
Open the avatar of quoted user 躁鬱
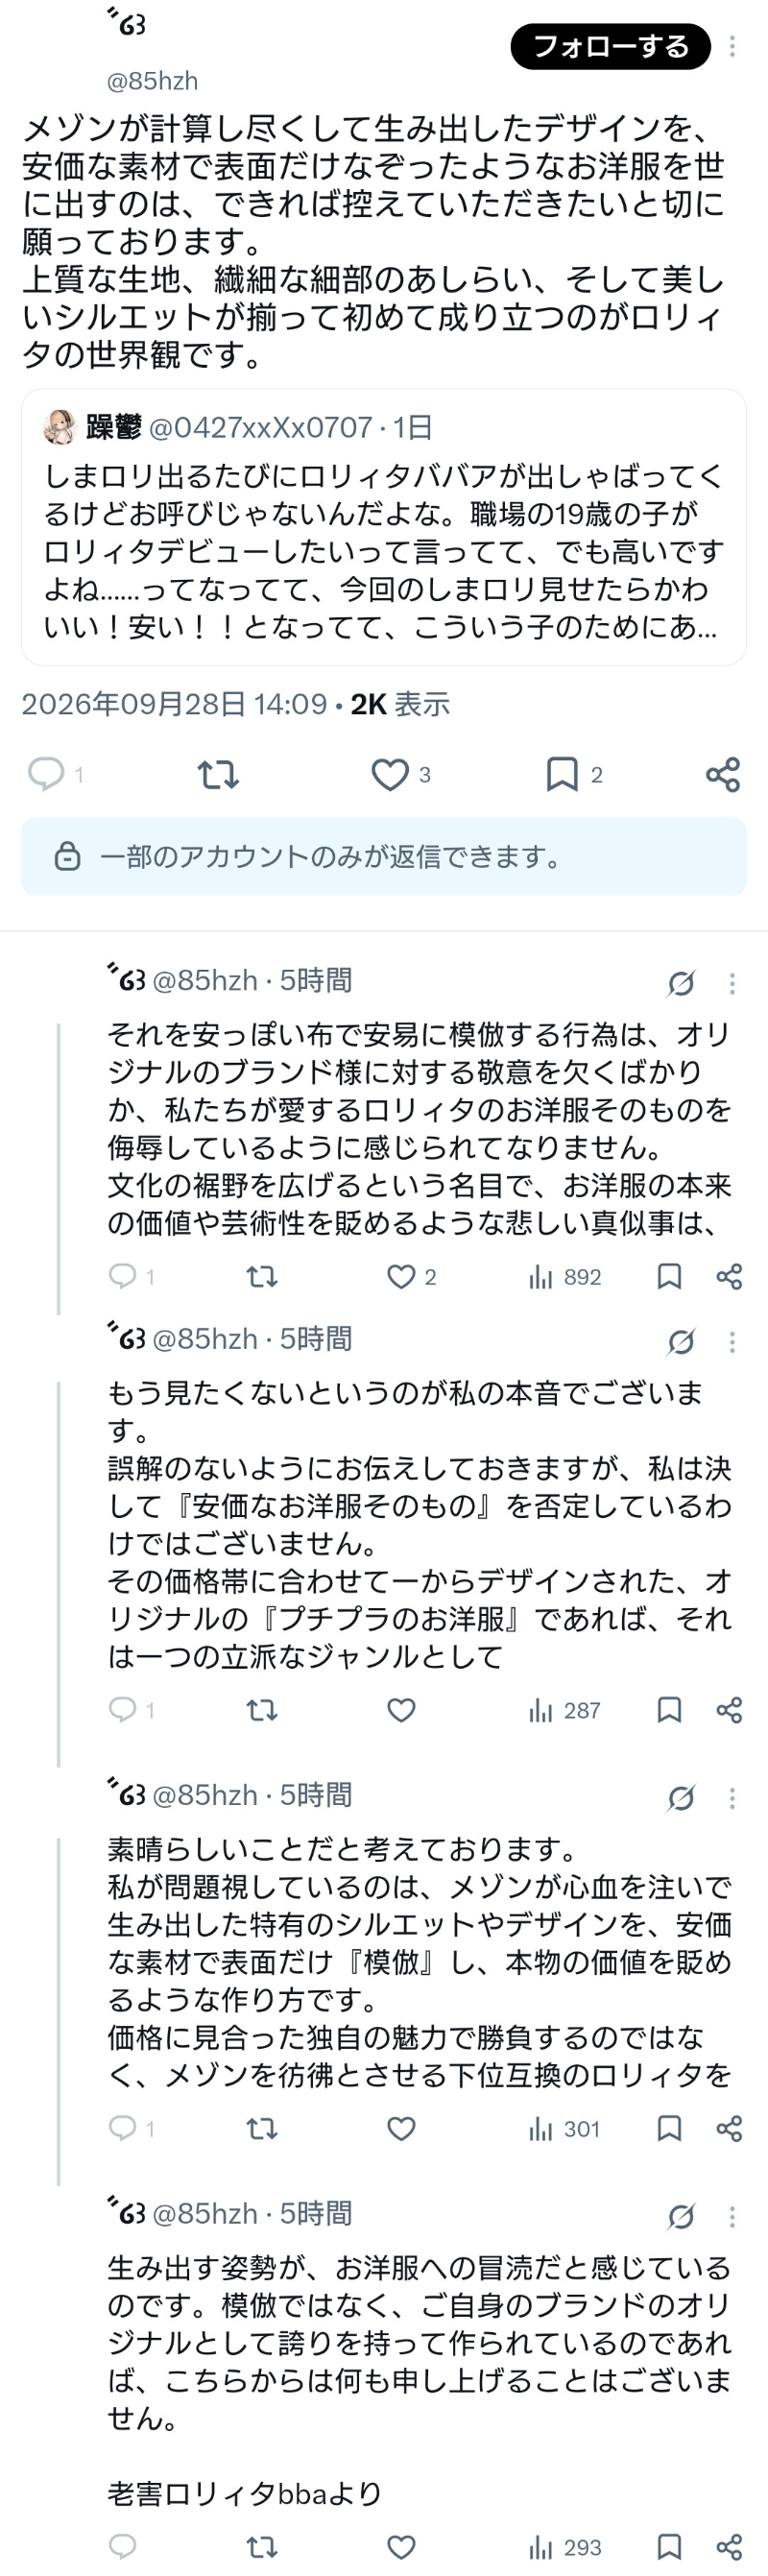[x=61, y=427]
